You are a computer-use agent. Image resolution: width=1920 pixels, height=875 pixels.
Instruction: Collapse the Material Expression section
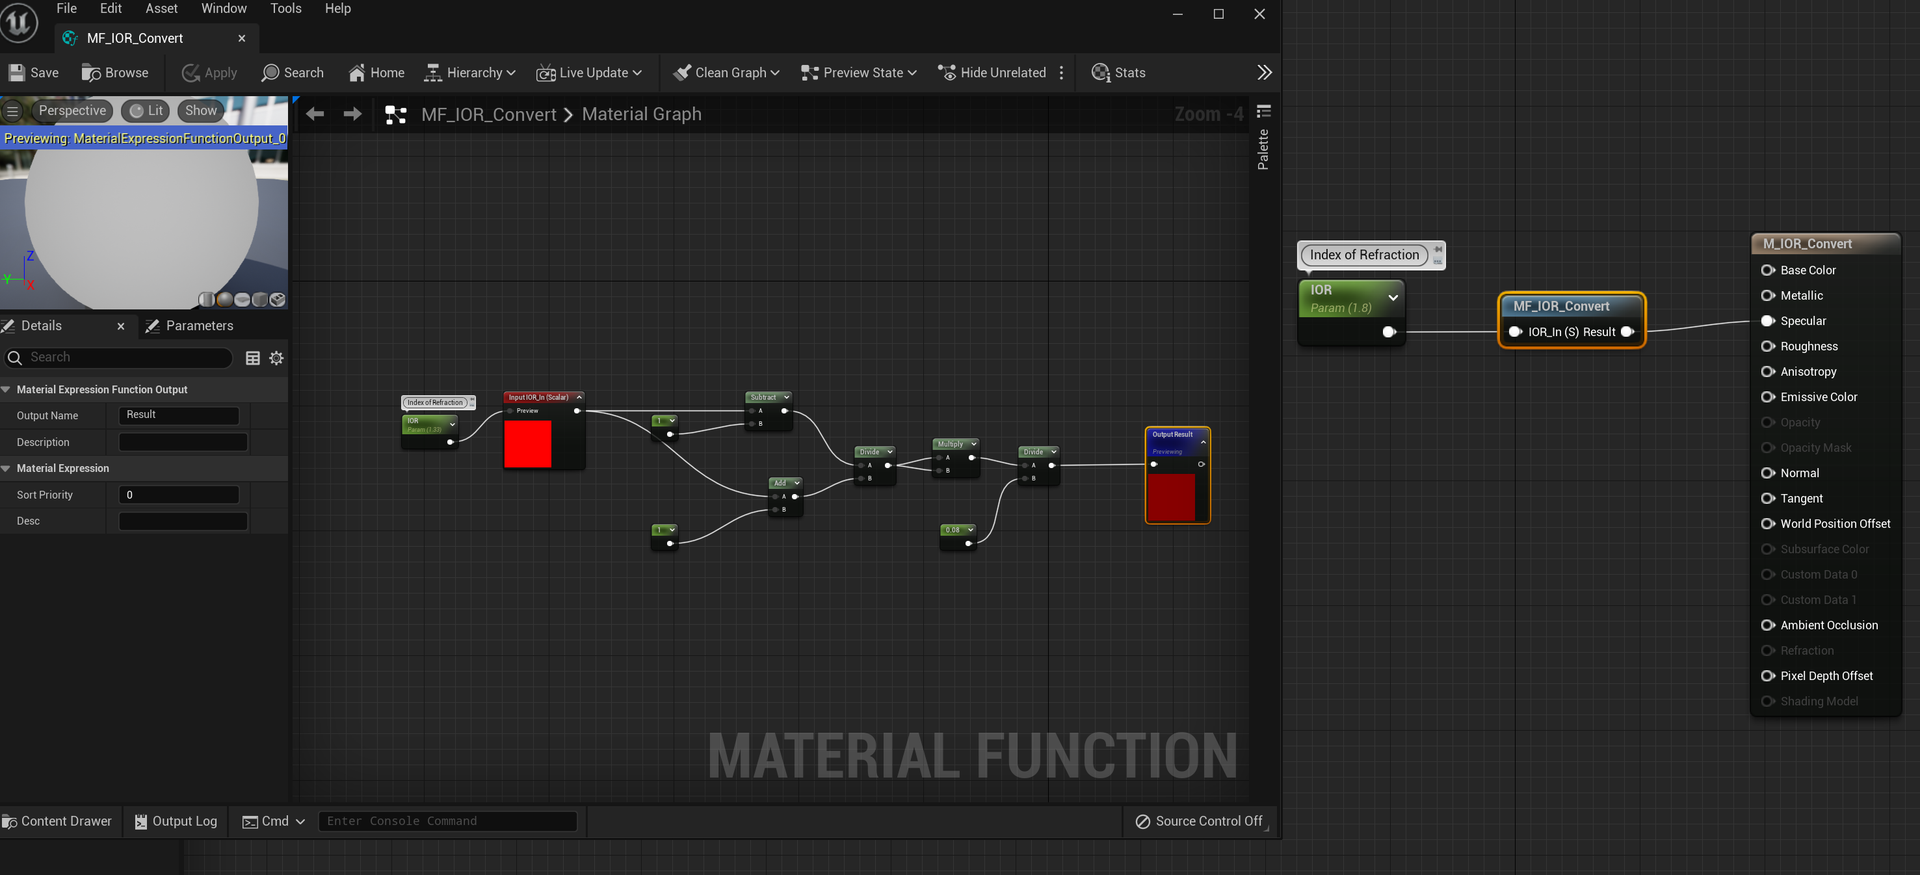click(6, 468)
